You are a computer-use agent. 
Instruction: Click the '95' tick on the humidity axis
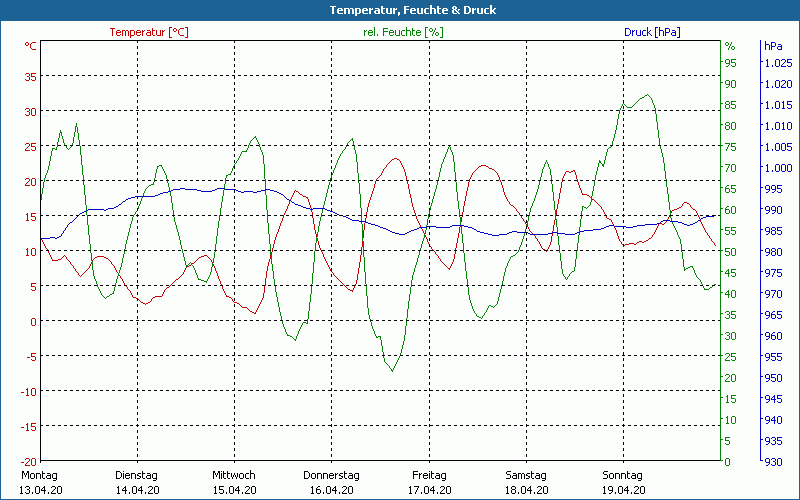(x=730, y=63)
